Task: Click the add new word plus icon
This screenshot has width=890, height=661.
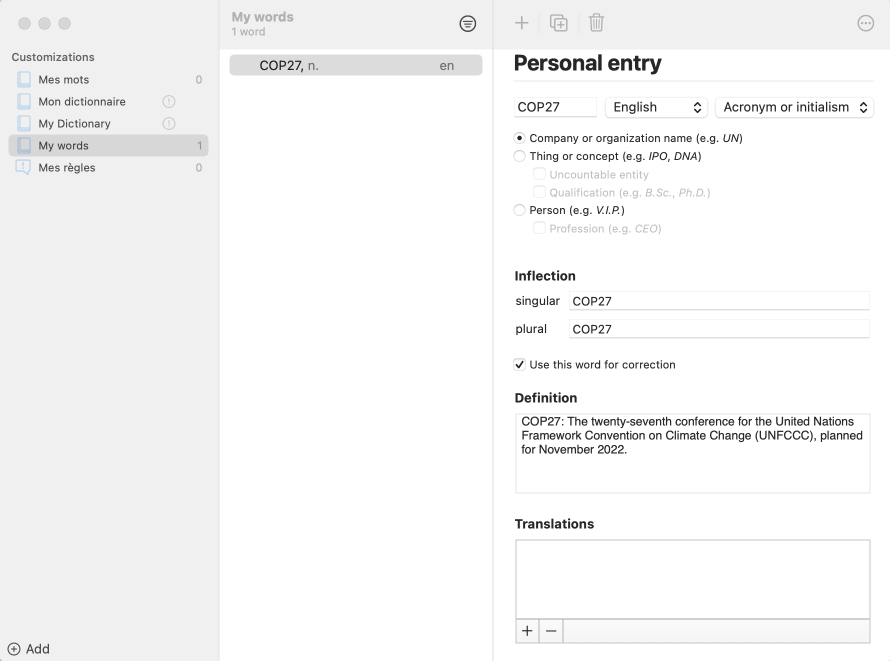Action: (521, 23)
